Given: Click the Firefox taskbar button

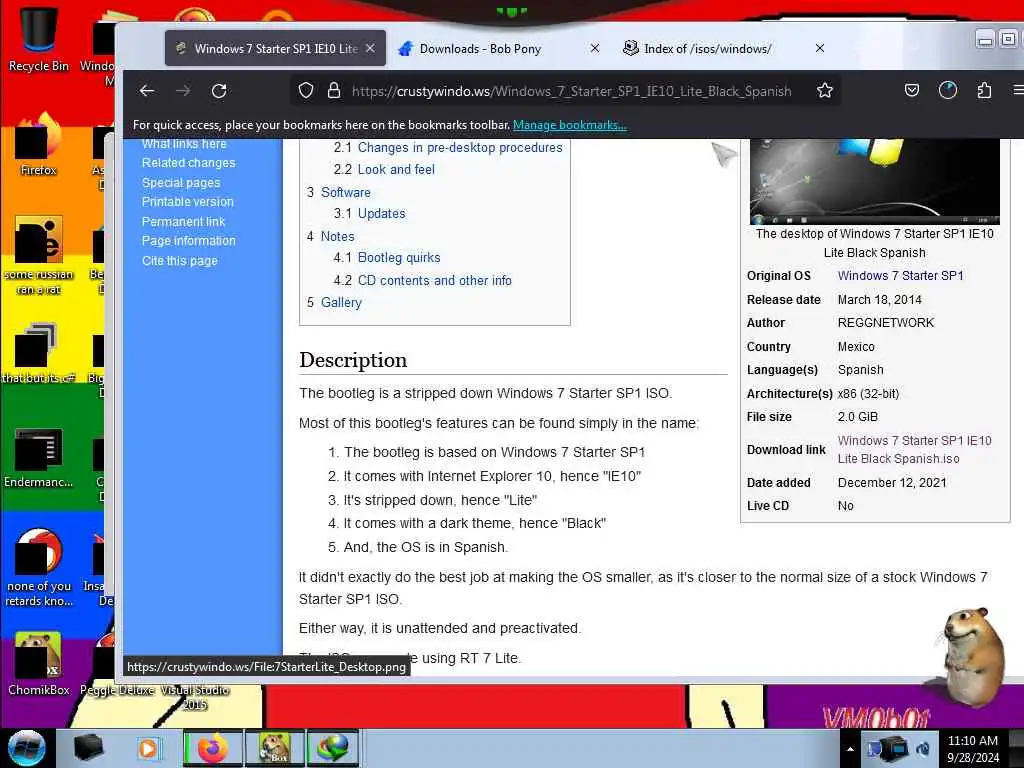Looking at the screenshot, I should [x=212, y=748].
